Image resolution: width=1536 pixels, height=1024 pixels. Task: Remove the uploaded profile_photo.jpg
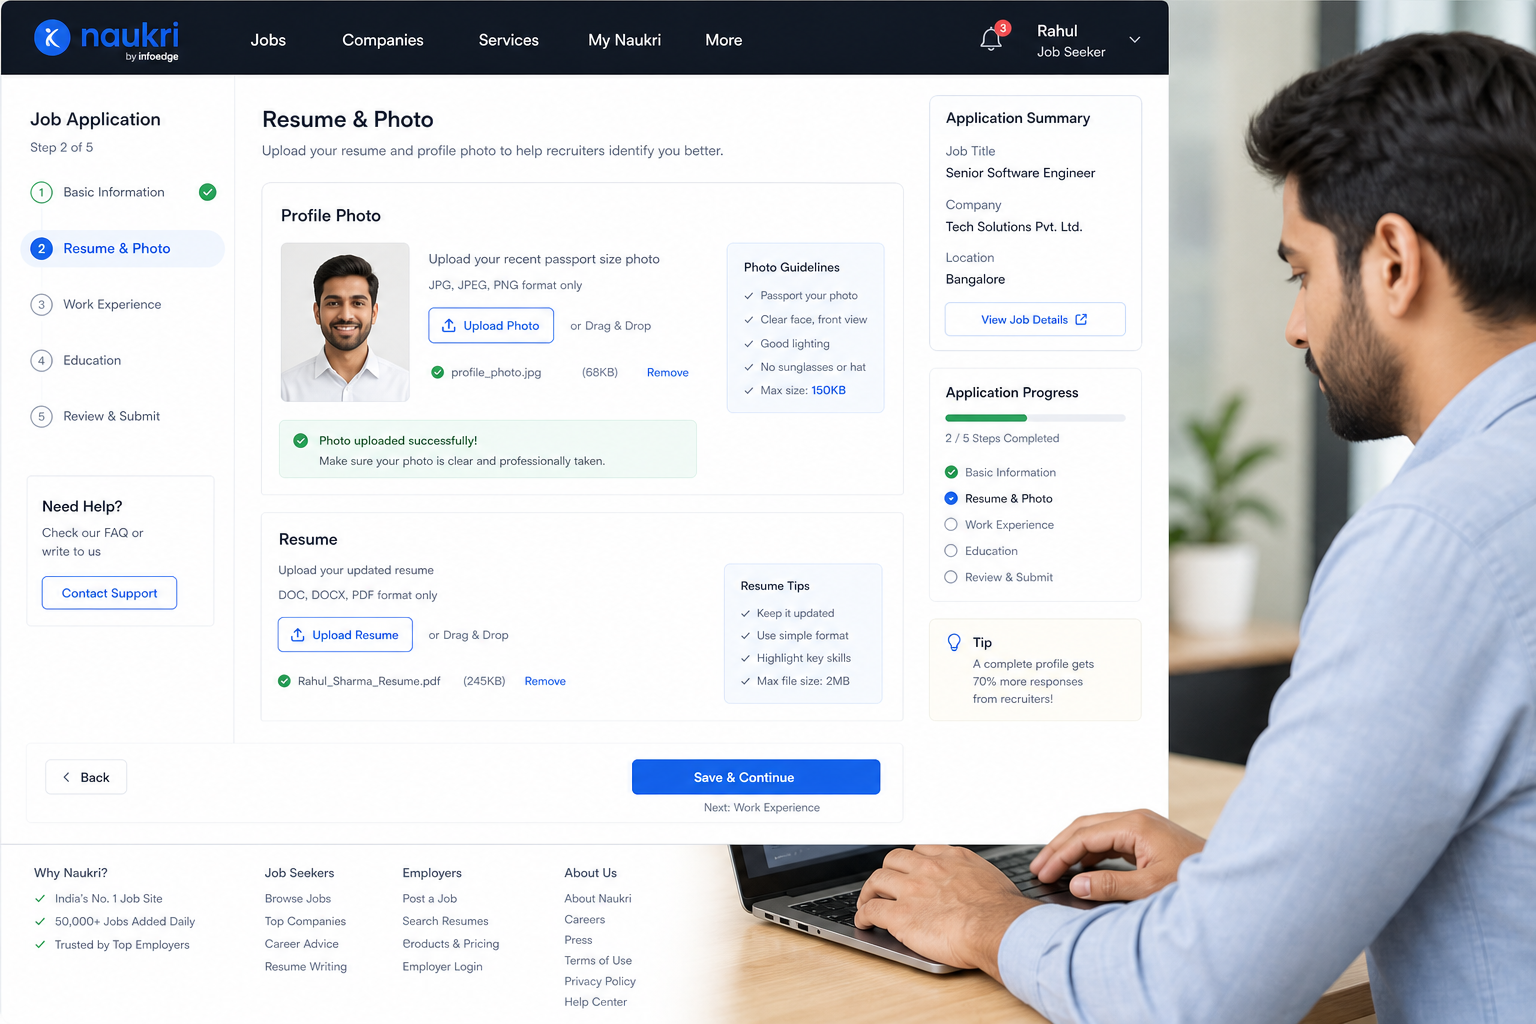click(667, 372)
